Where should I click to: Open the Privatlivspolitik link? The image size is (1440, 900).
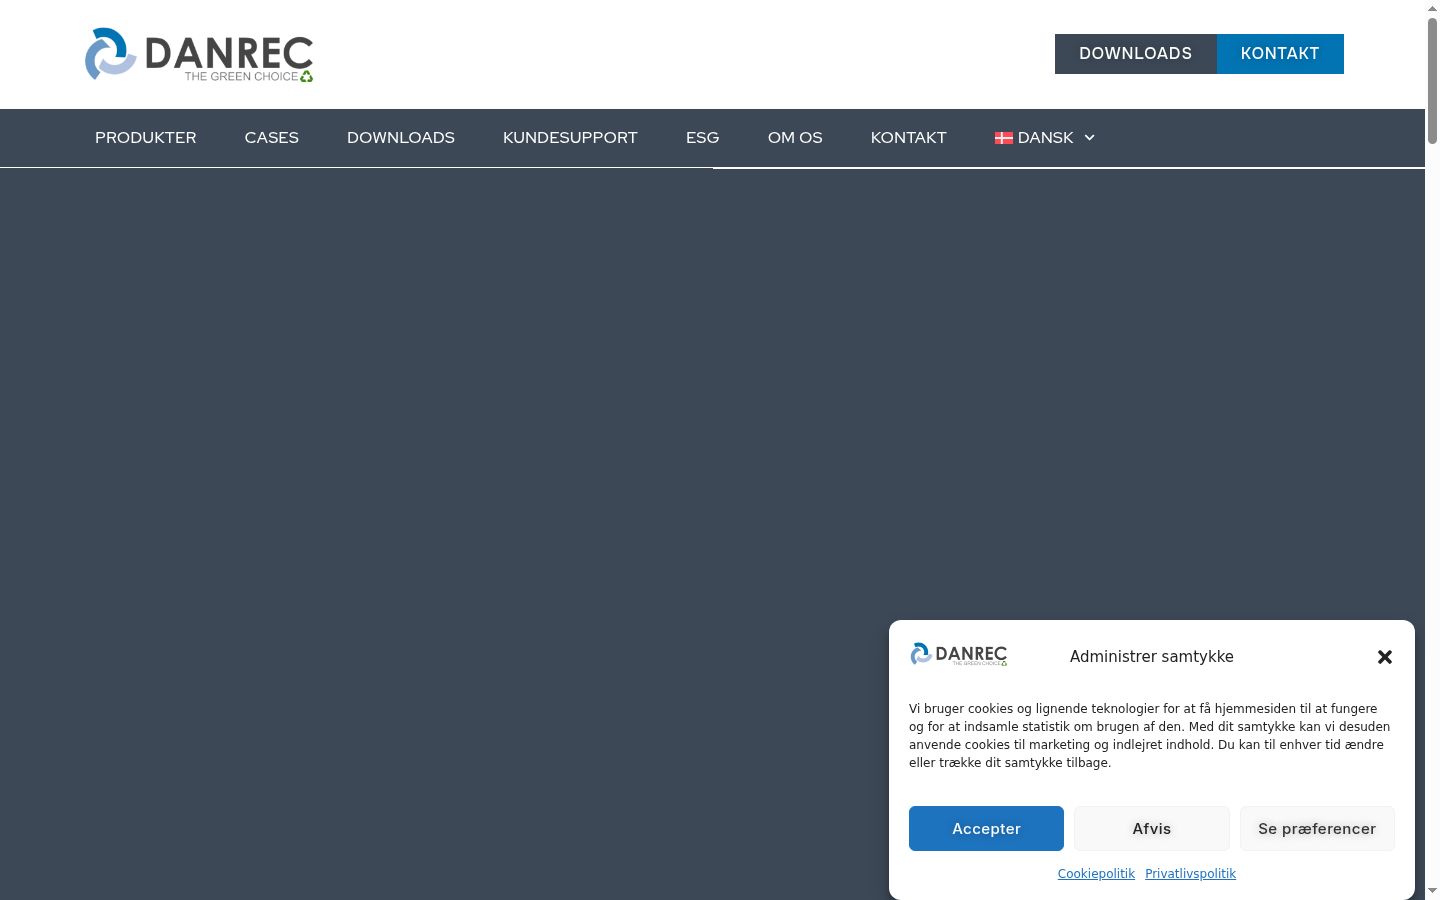tap(1190, 874)
